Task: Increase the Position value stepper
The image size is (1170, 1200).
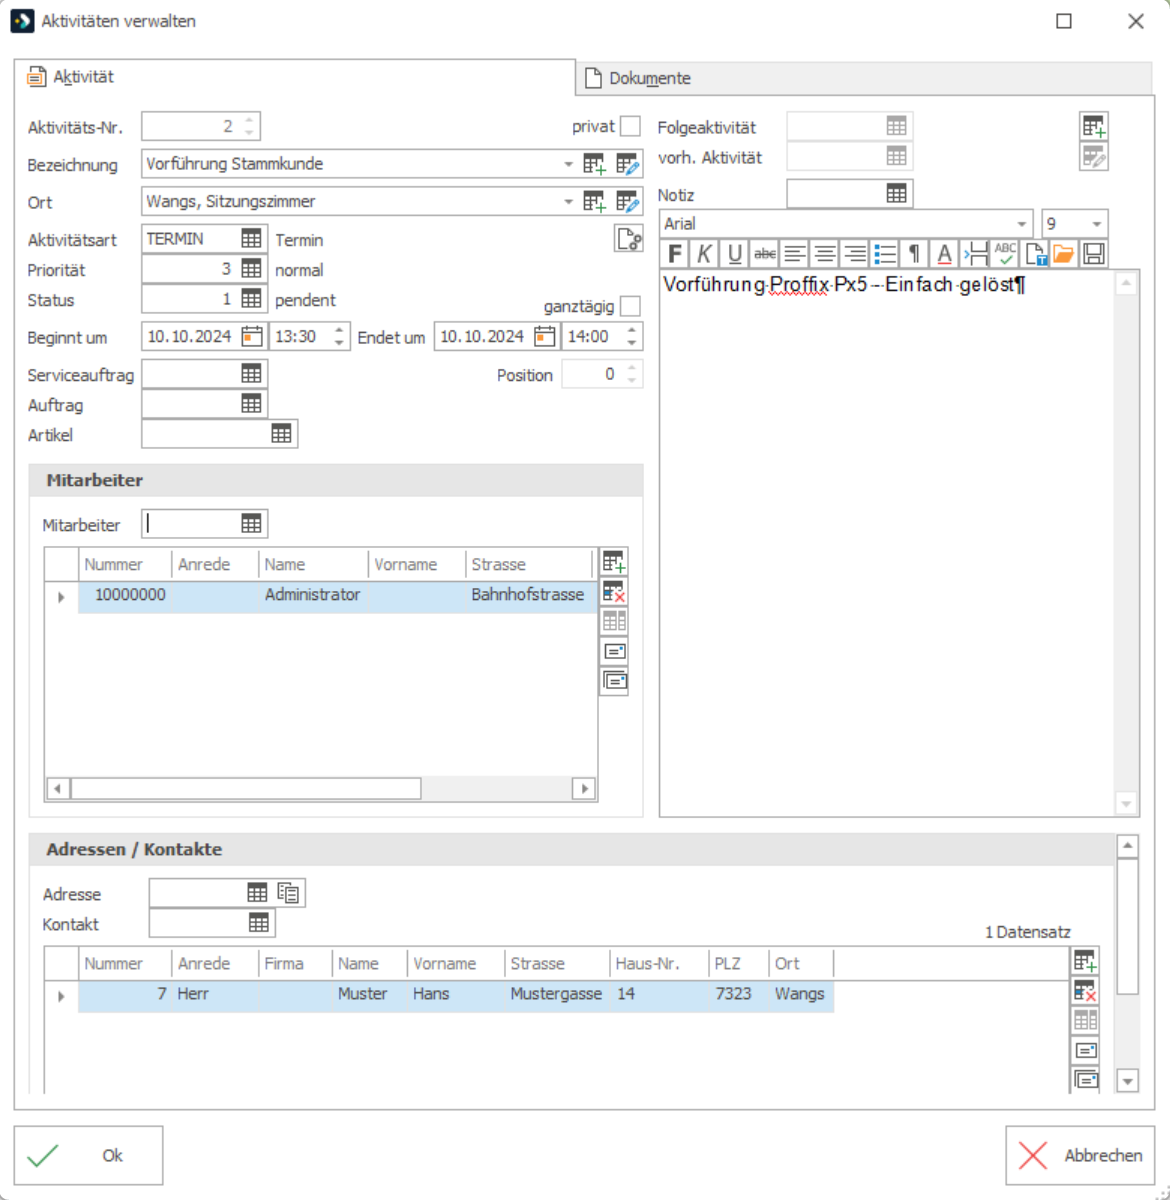Action: [x=632, y=368]
